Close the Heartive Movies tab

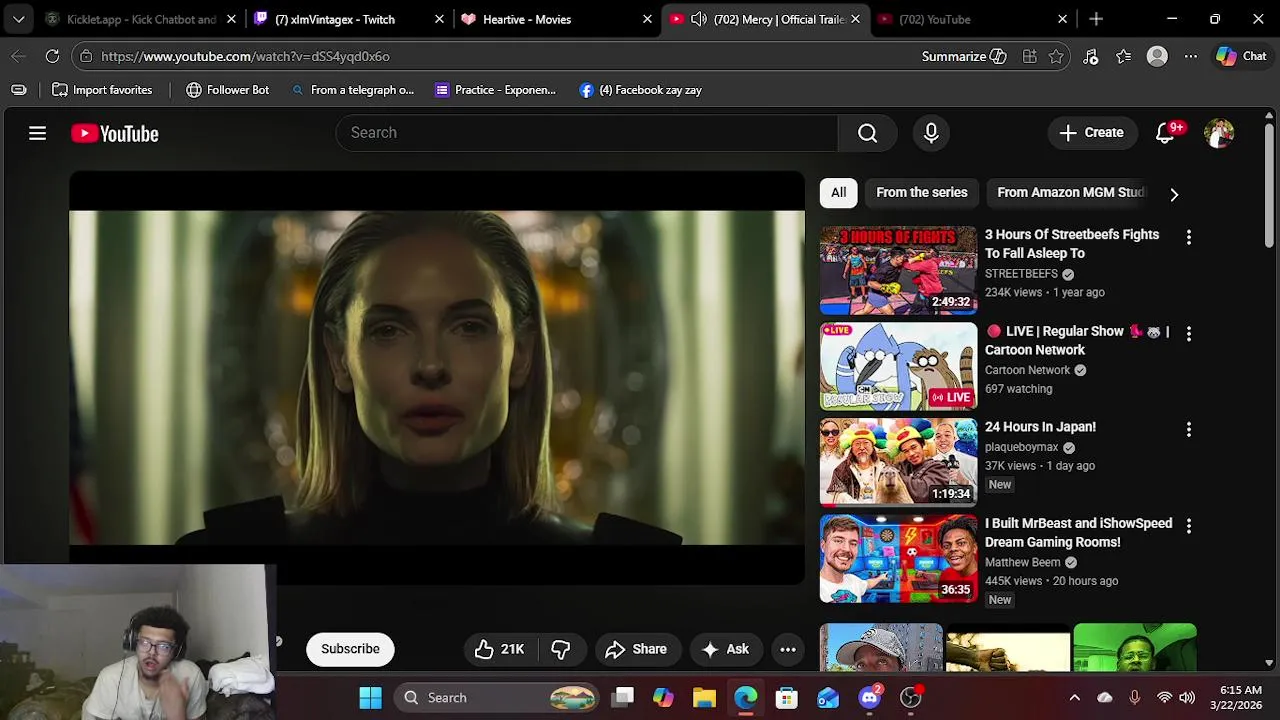tap(647, 19)
